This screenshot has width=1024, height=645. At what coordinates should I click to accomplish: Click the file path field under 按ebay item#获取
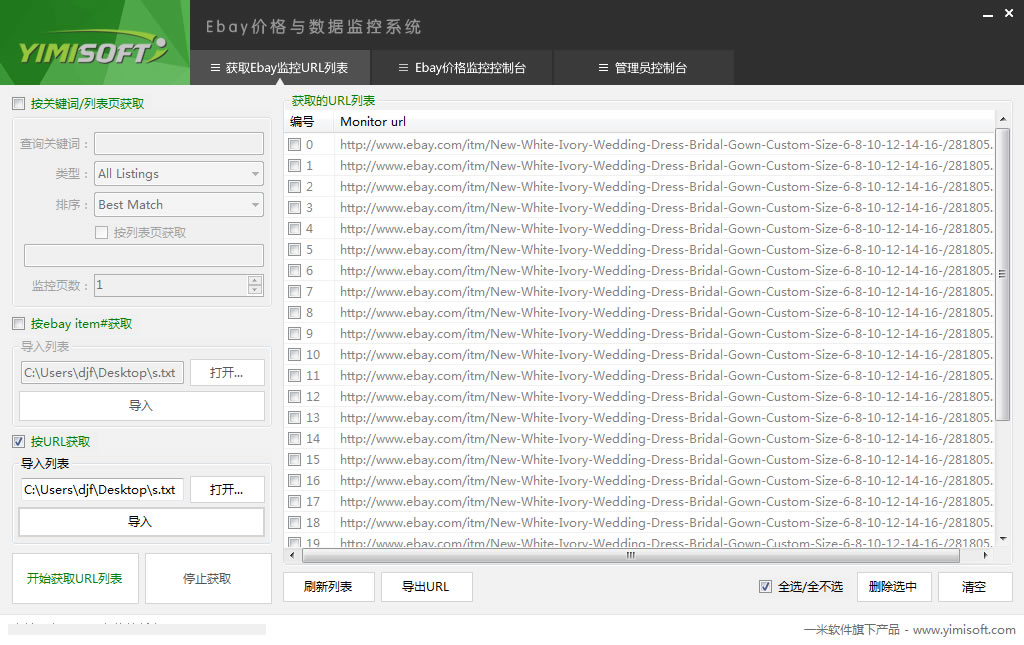point(102,373)
